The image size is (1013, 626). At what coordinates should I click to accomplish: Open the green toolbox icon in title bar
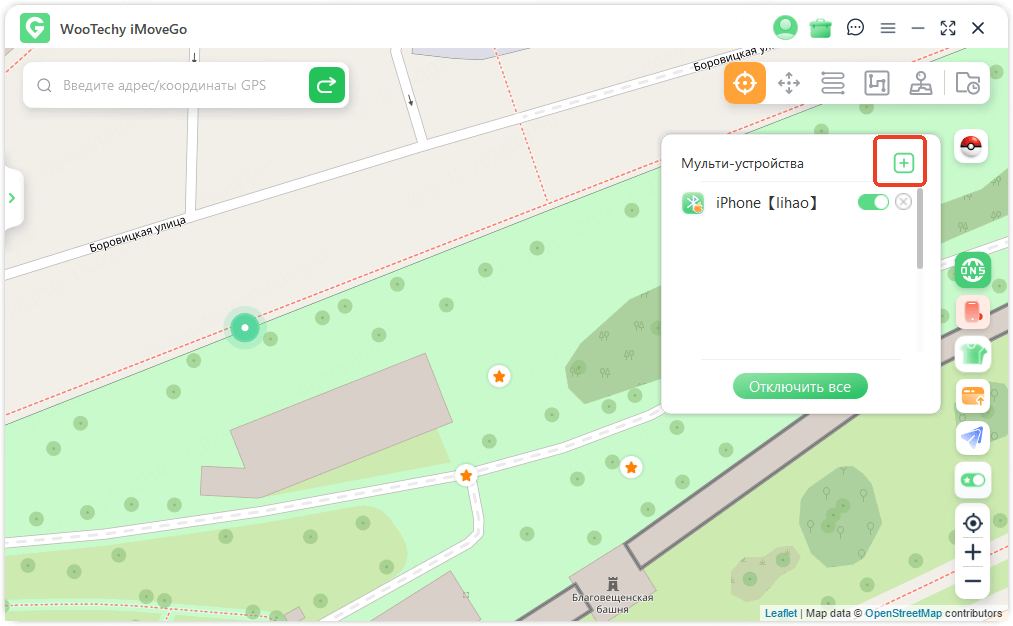pyautogui.click(x=821, y=28)
